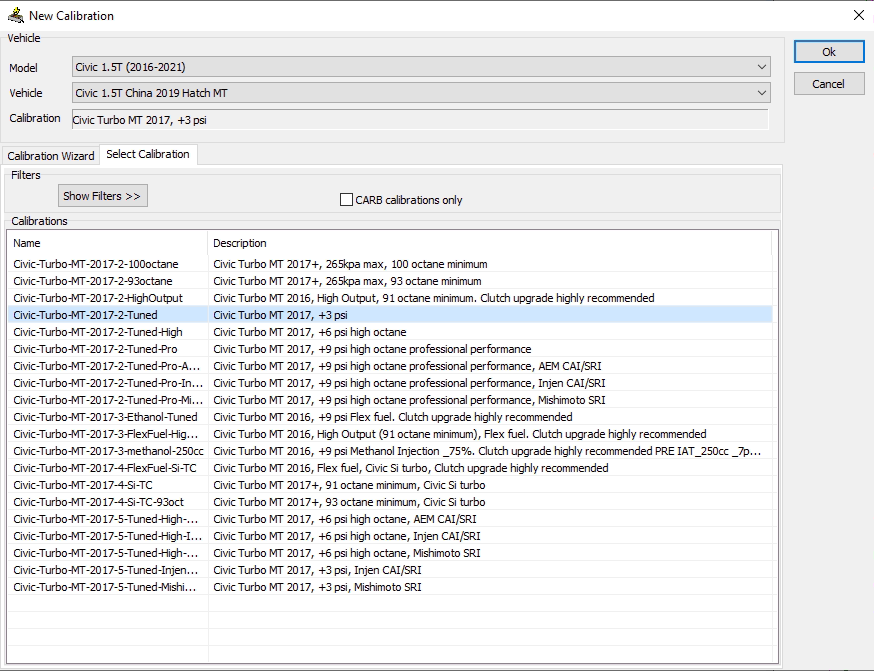This screenshot has height=671, width=874.
Task: Expand filters with Show Filters button
Action: click(102, 196)
